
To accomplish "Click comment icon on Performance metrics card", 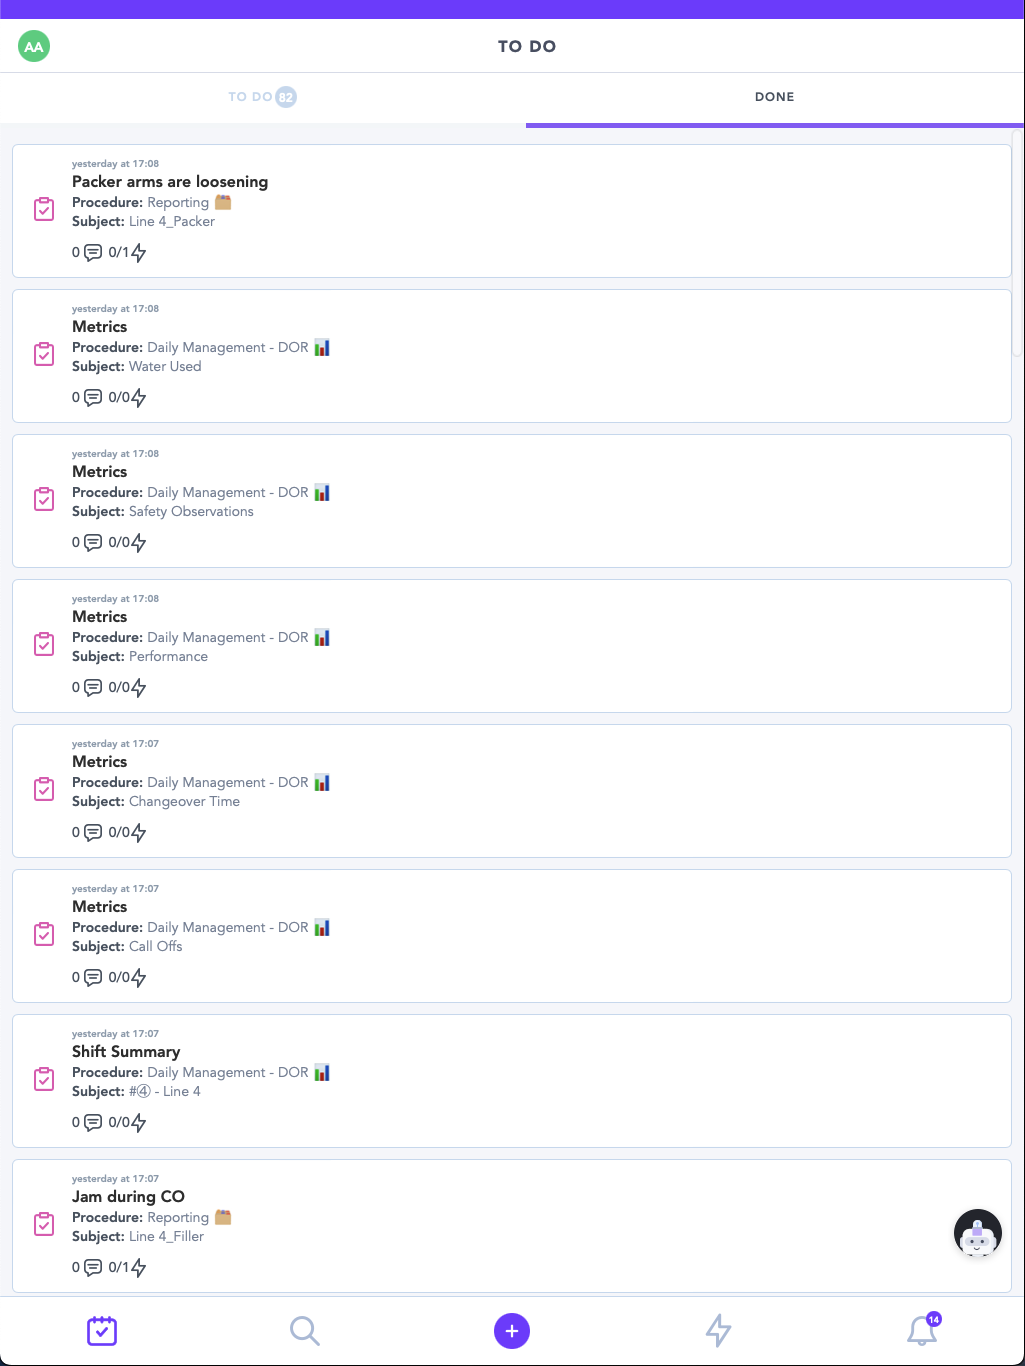I will pyautogui.click(x=93, y=688).
